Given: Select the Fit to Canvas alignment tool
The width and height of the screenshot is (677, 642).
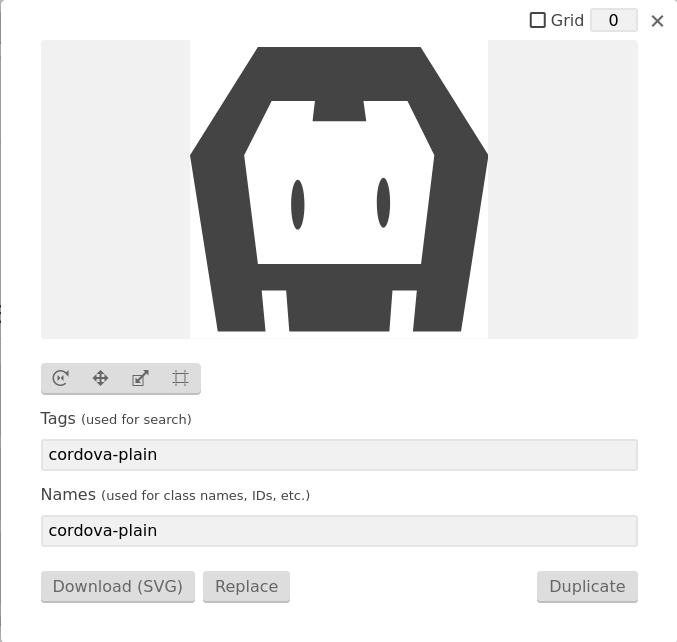Looking at the screenshot, I should [180, 378].
